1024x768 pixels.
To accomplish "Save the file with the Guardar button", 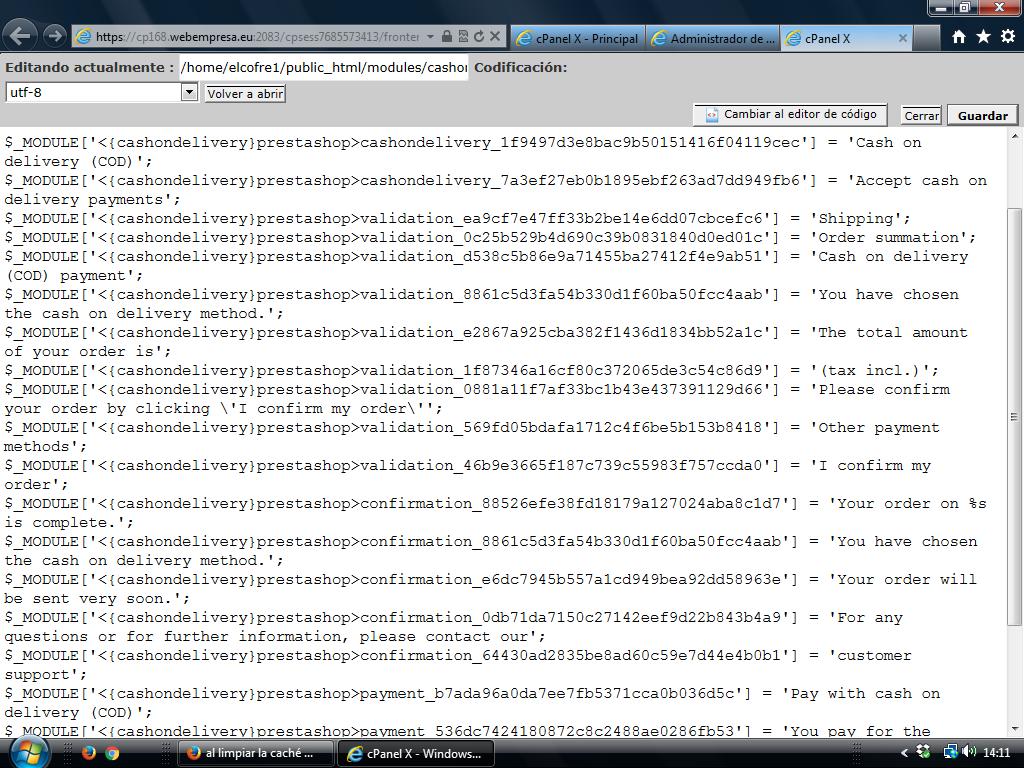I will coord(982,116).
